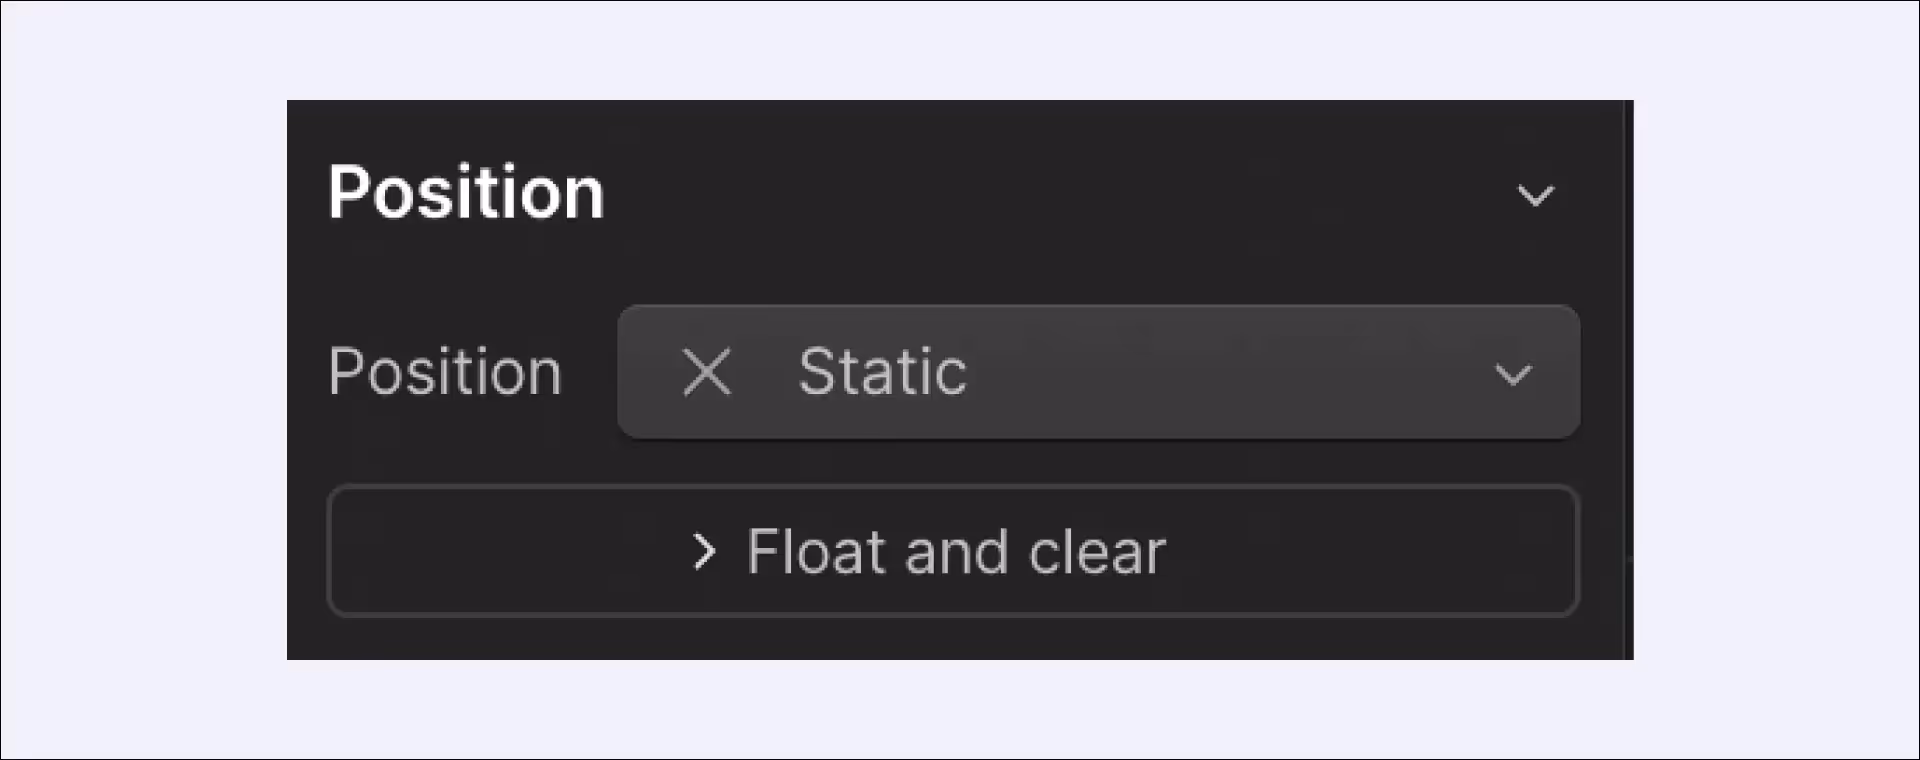Click the gap between the X icon and Static
The image size is (1920, 760).
tap(766, 372)
